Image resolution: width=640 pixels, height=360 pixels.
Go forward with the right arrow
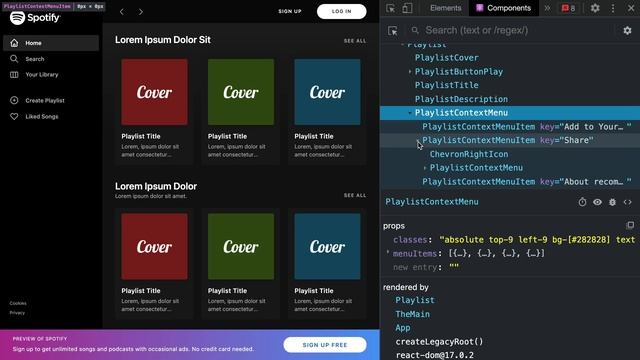coord(141,12)
